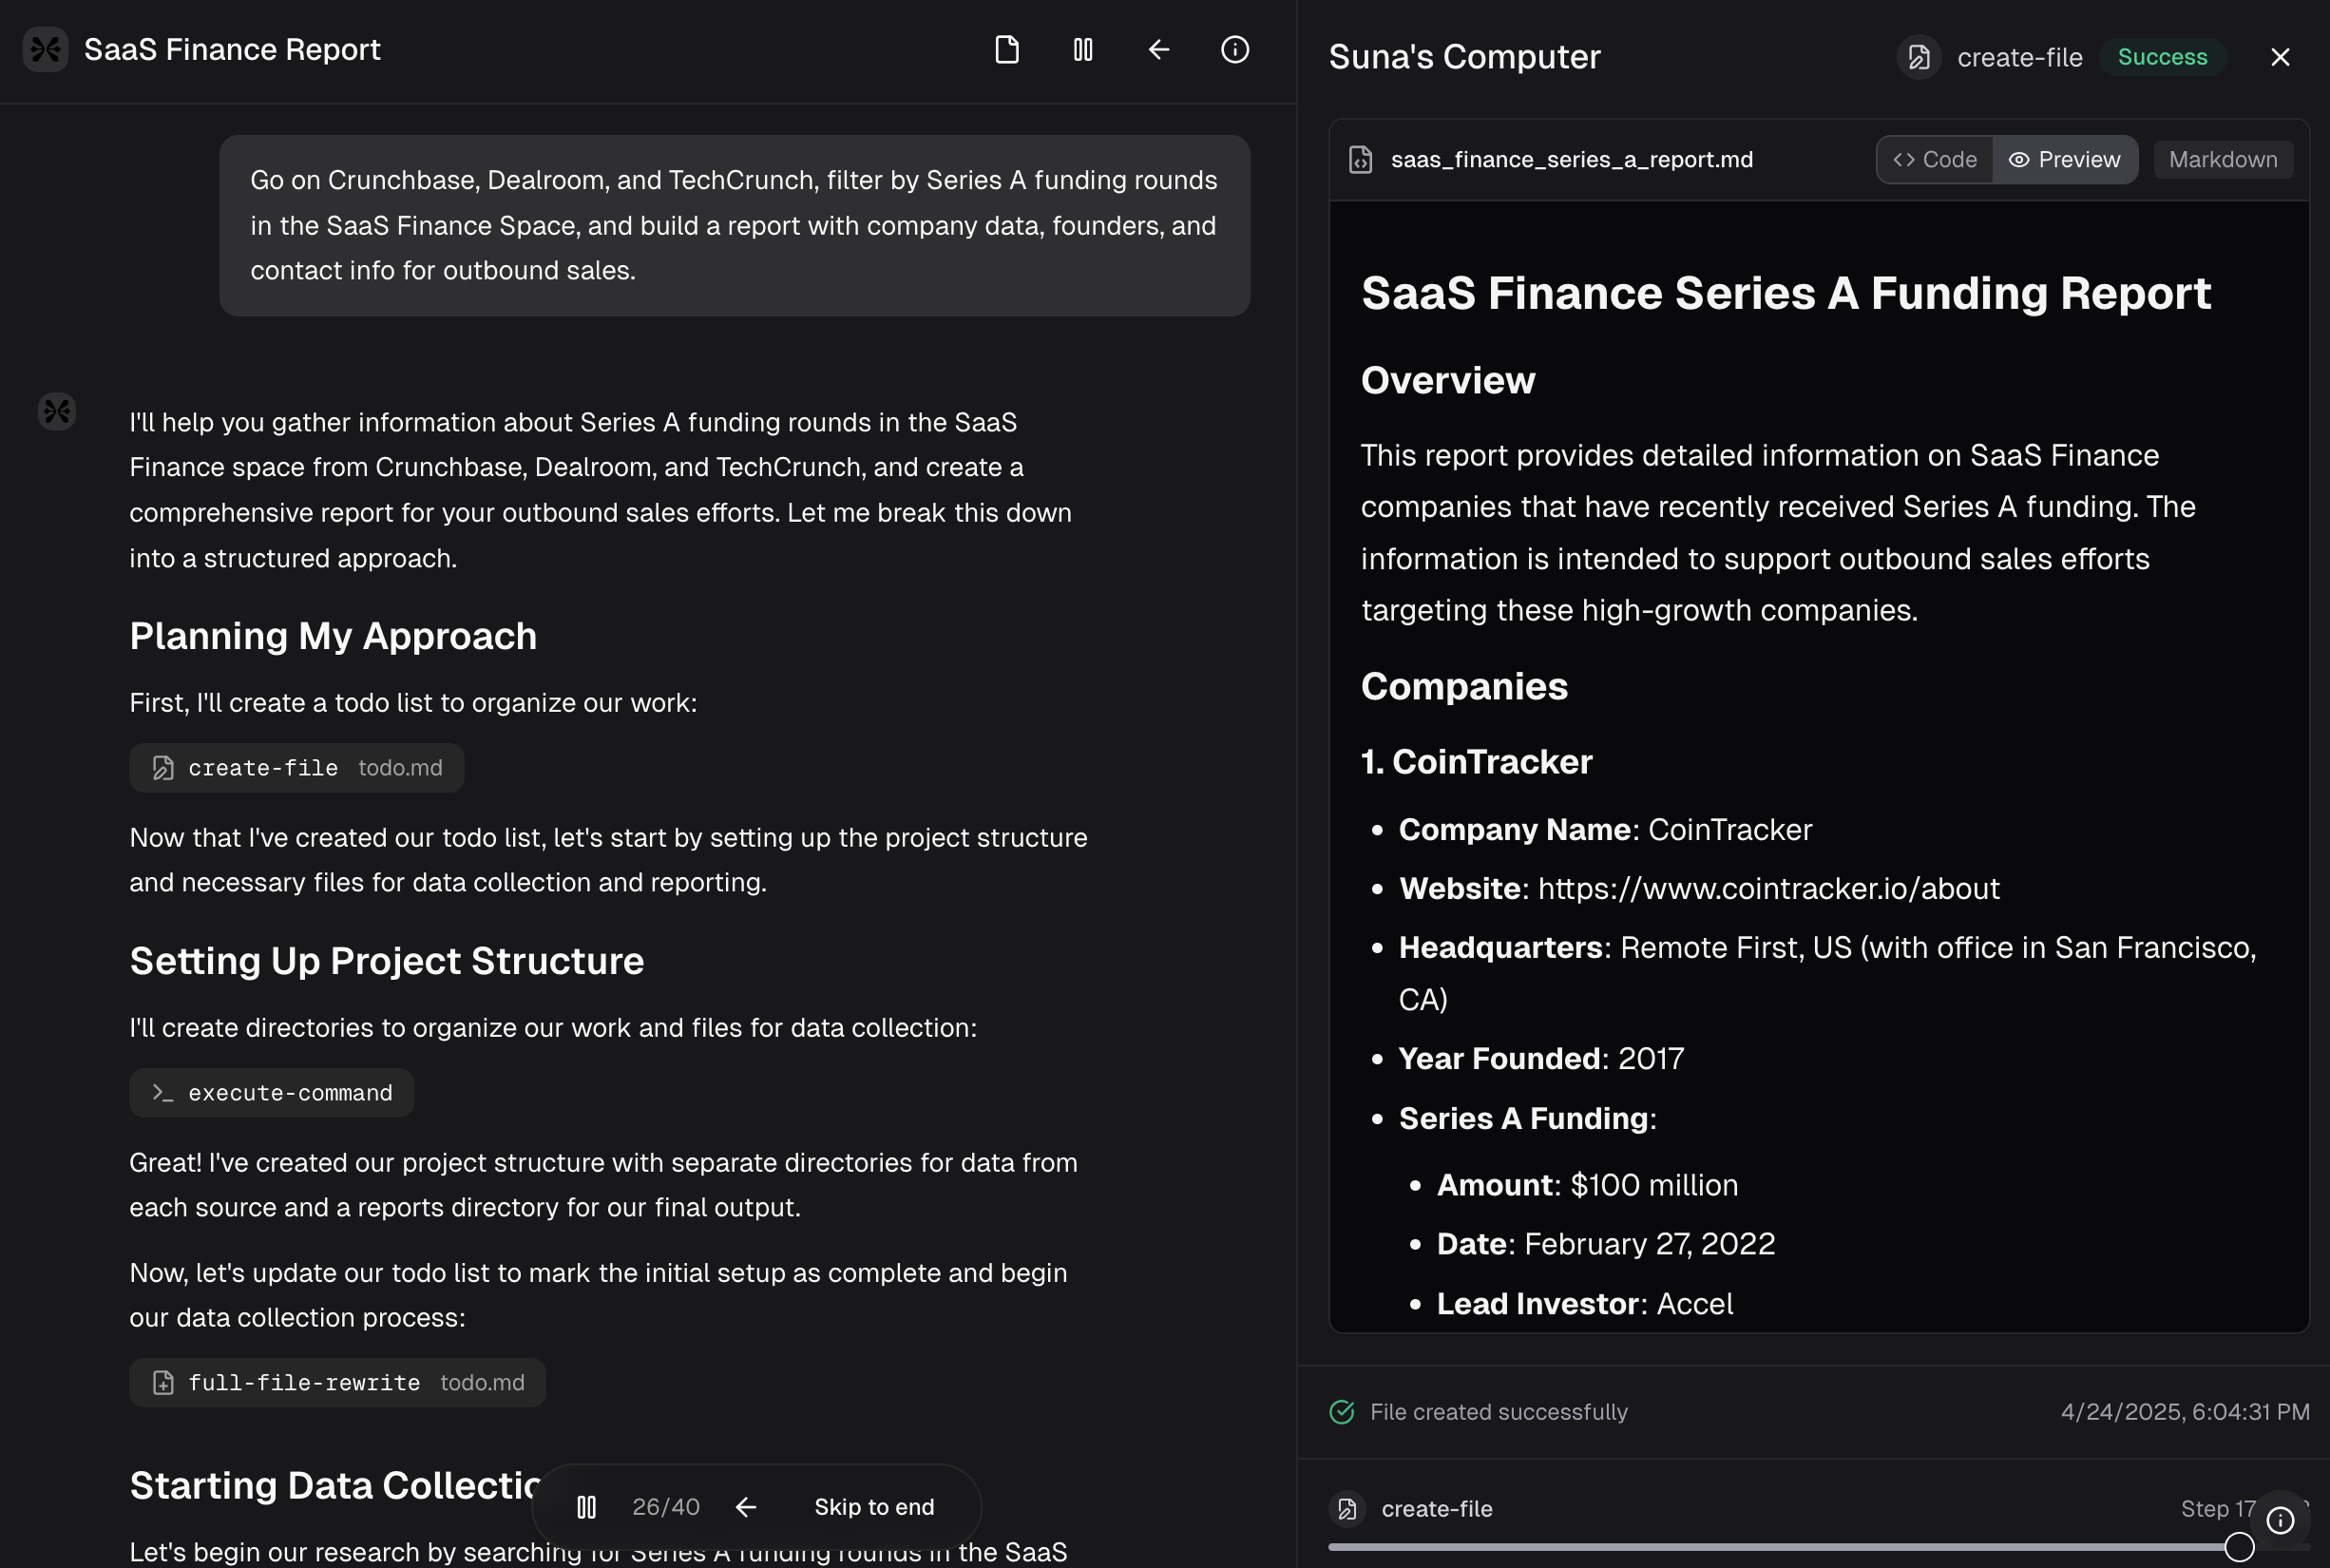Image resolution: width=2330 pixels, height=1568 pixels.
Task: Switch to Preview view of the file
Action: tap(2065, 160)
